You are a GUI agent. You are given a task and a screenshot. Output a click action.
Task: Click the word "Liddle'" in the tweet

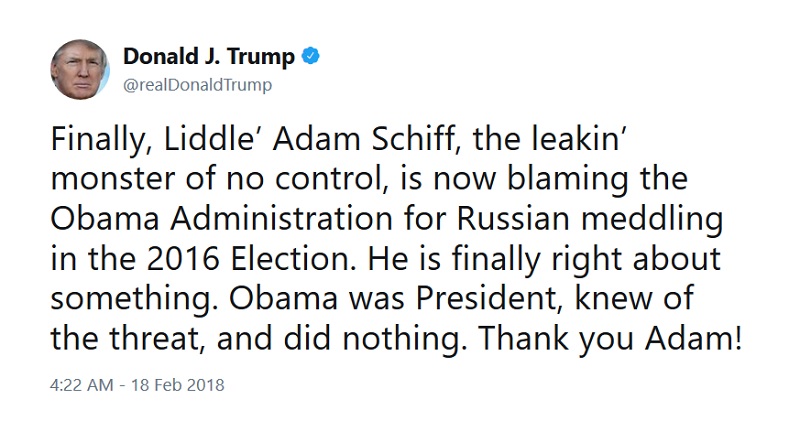[213, 139]
